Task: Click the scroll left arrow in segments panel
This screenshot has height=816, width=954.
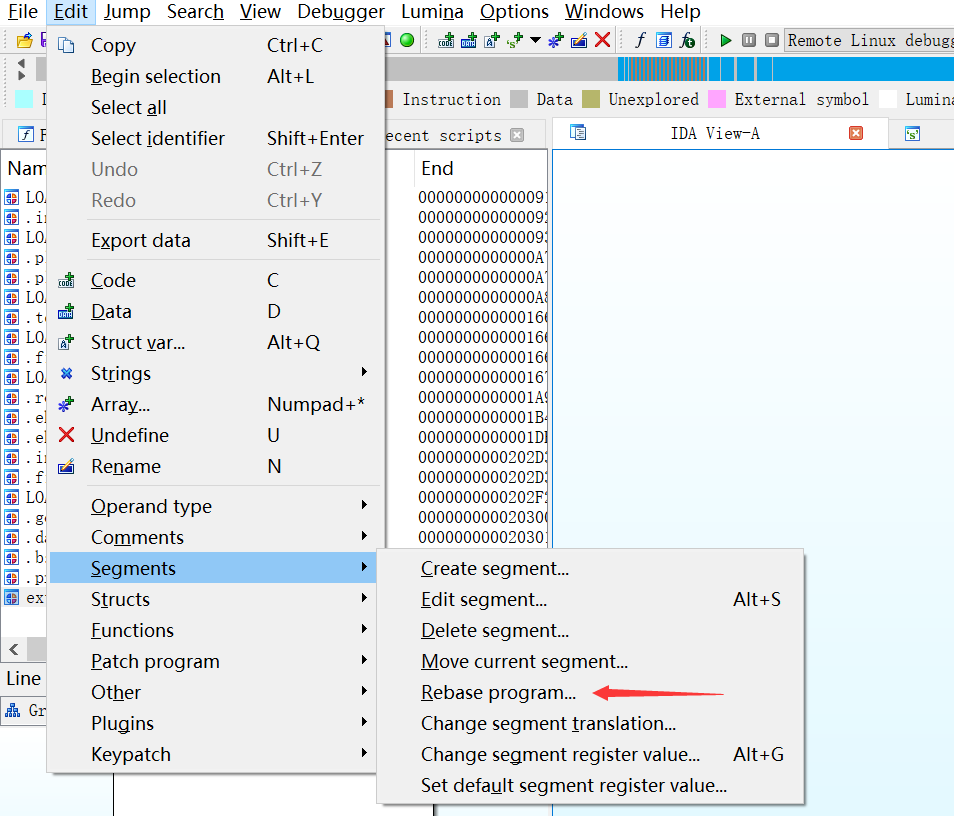Action: pyautogui.click(x=14, y=649)
